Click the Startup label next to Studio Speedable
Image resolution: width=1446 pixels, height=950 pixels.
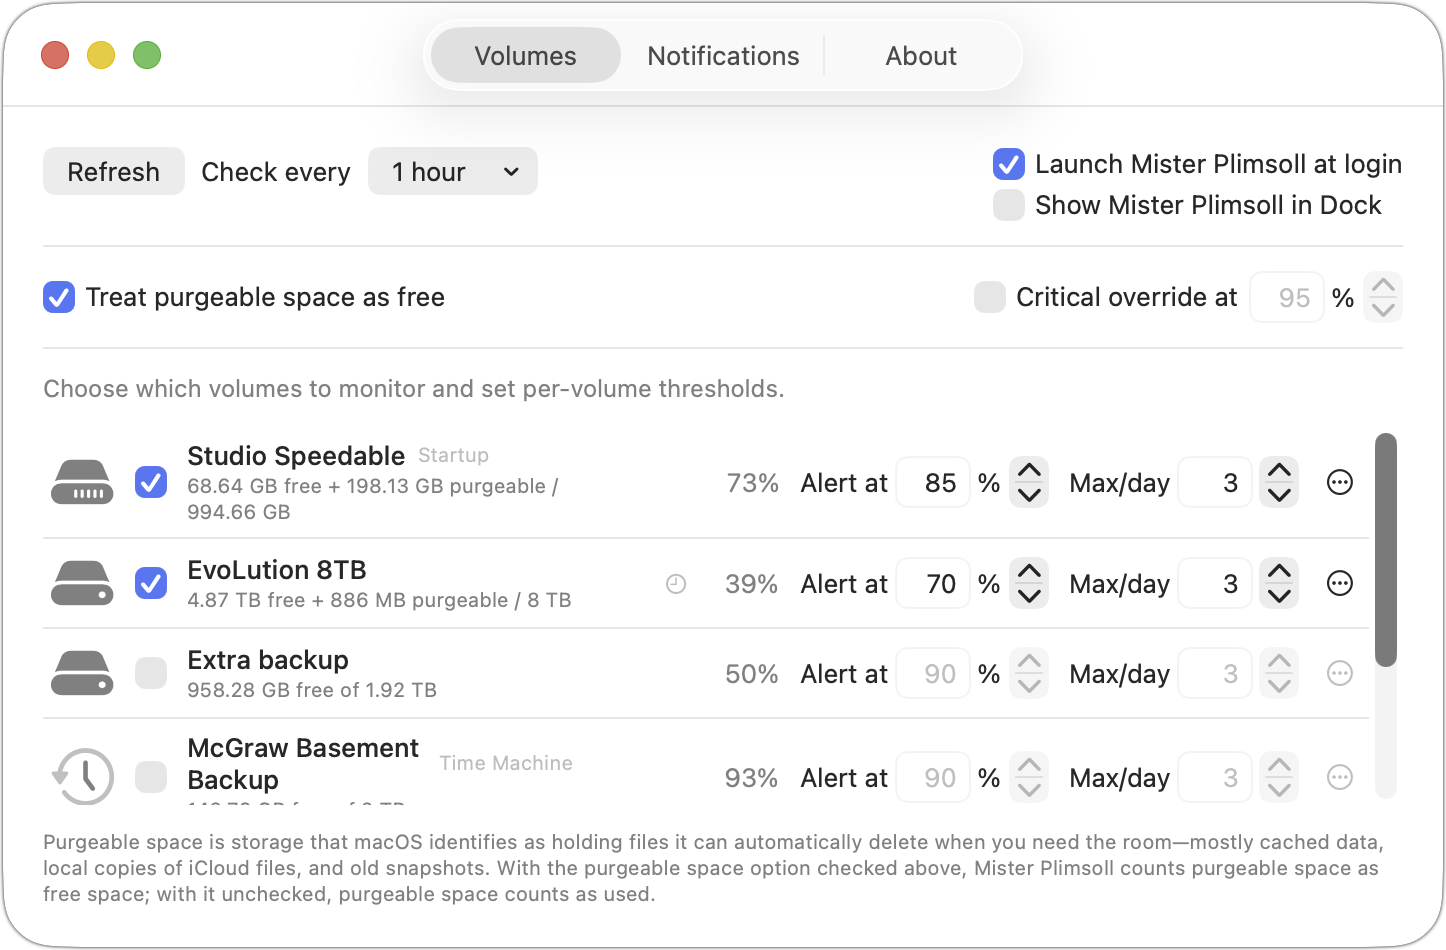(453, 455)
